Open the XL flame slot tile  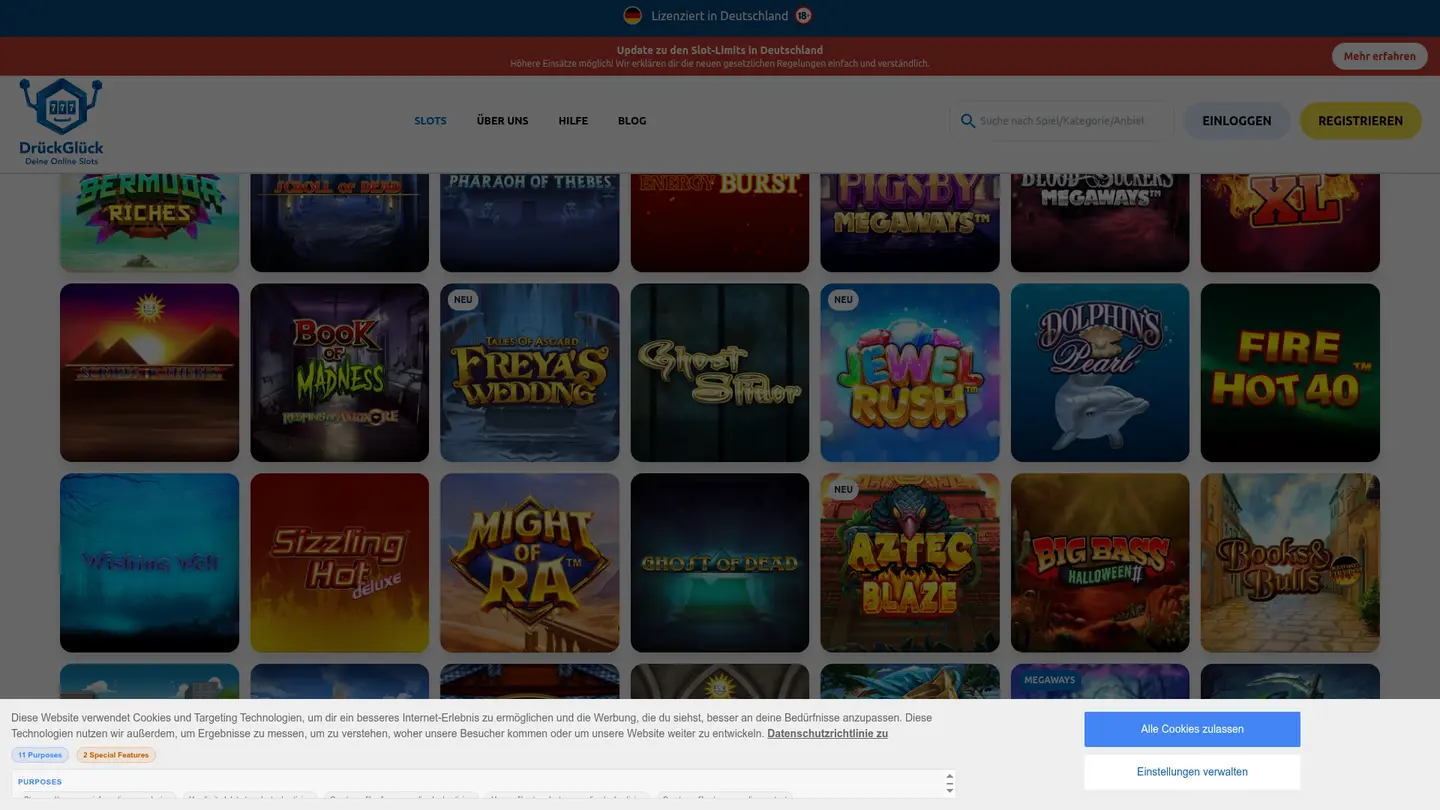click(1290, 221)
